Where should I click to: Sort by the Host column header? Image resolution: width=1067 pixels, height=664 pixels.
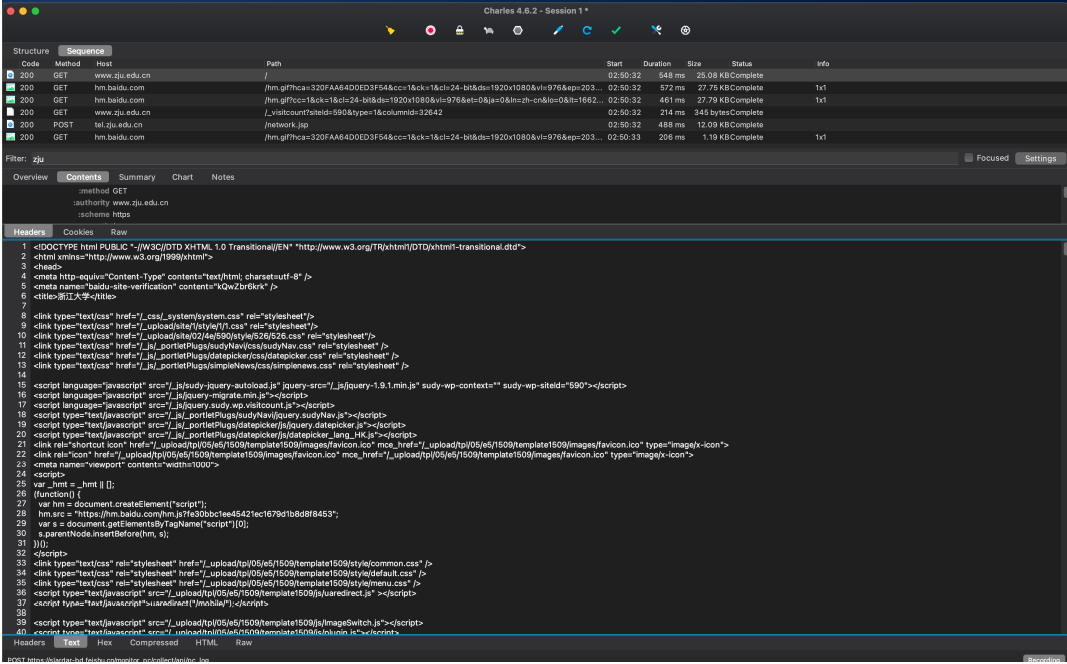pos(104,63)
